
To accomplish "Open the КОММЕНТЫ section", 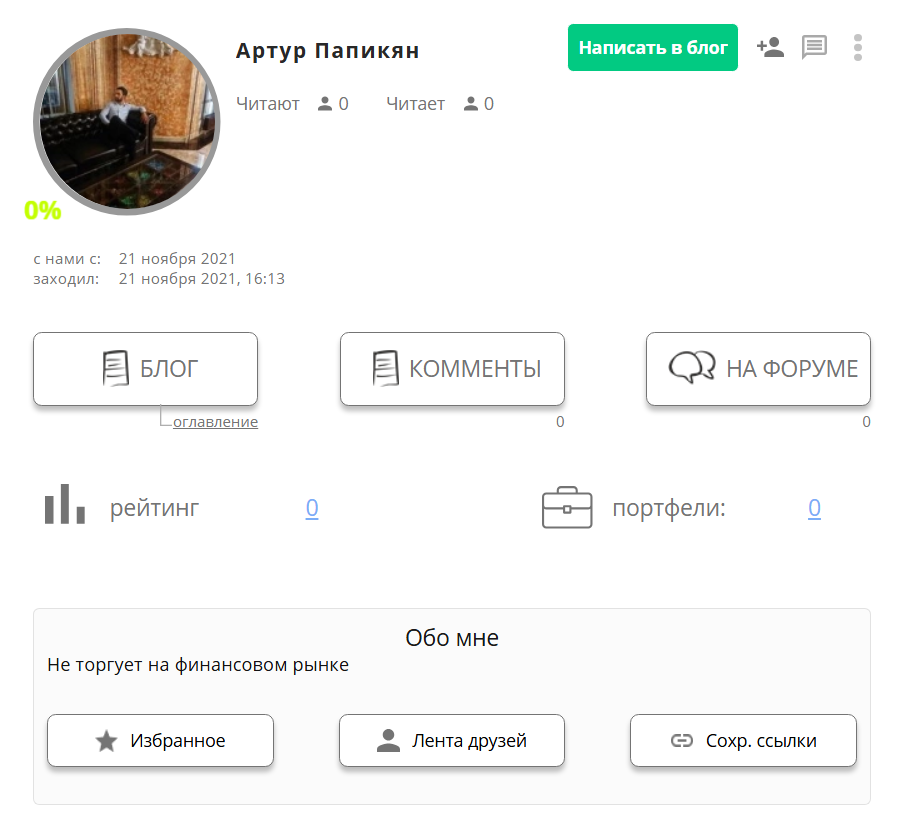I will [x=452, y=369].
